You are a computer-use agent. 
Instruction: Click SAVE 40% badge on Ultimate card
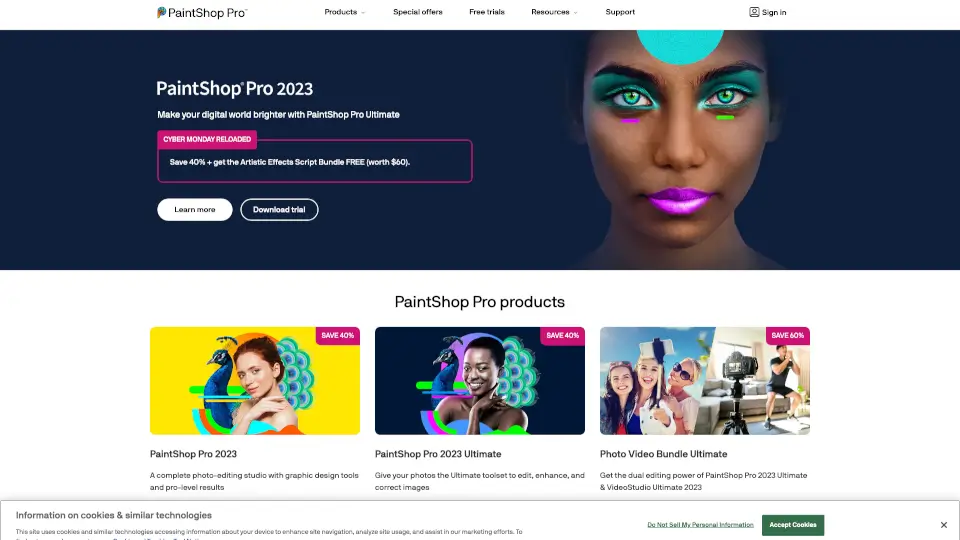point(562,336)
